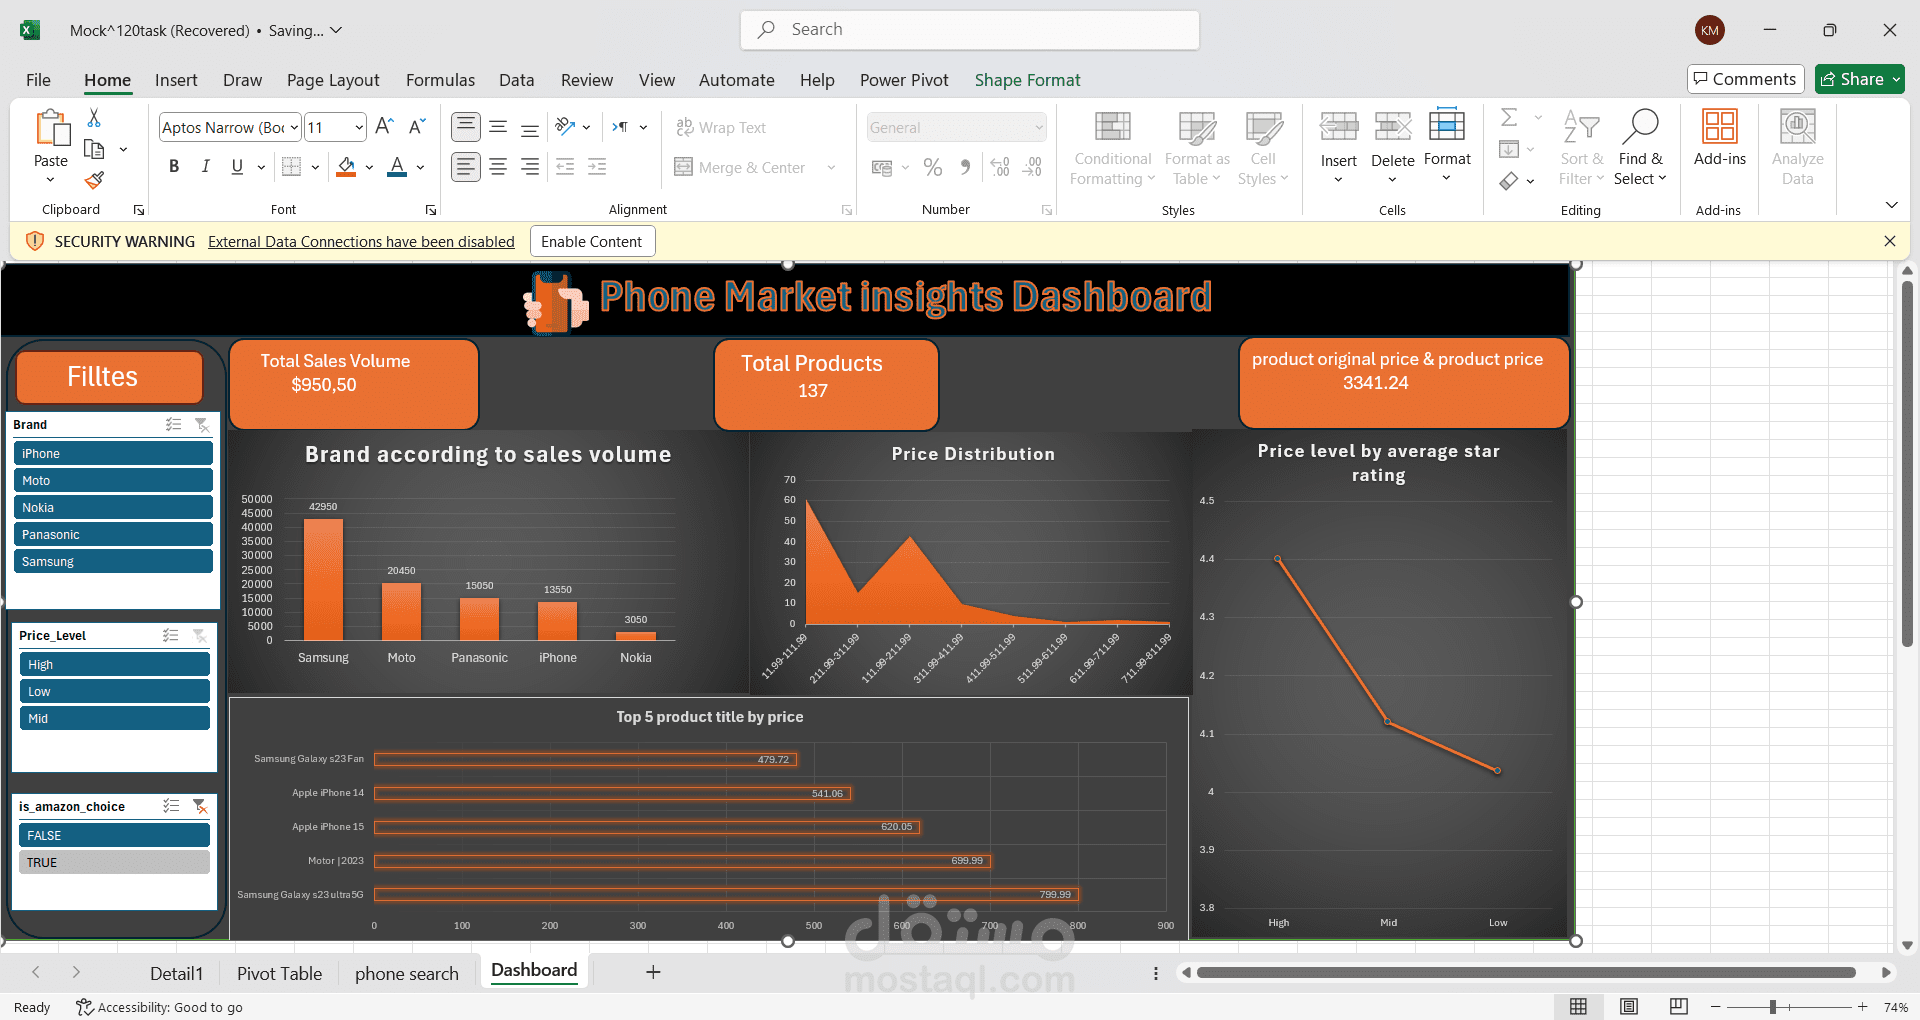The width and height of the screenshot is (1920, 1020).
Task: Toggle Italic formatting
Action: click(205, 167)
